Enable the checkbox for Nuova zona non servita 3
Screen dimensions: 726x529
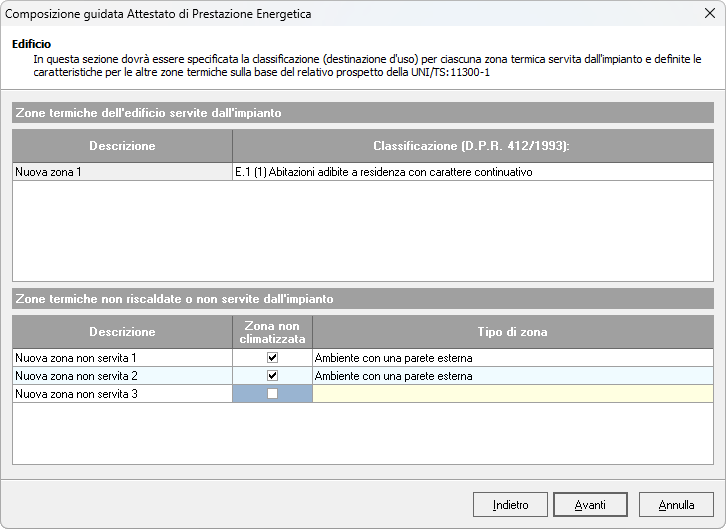pyautogui.click(x=272, y=394)
